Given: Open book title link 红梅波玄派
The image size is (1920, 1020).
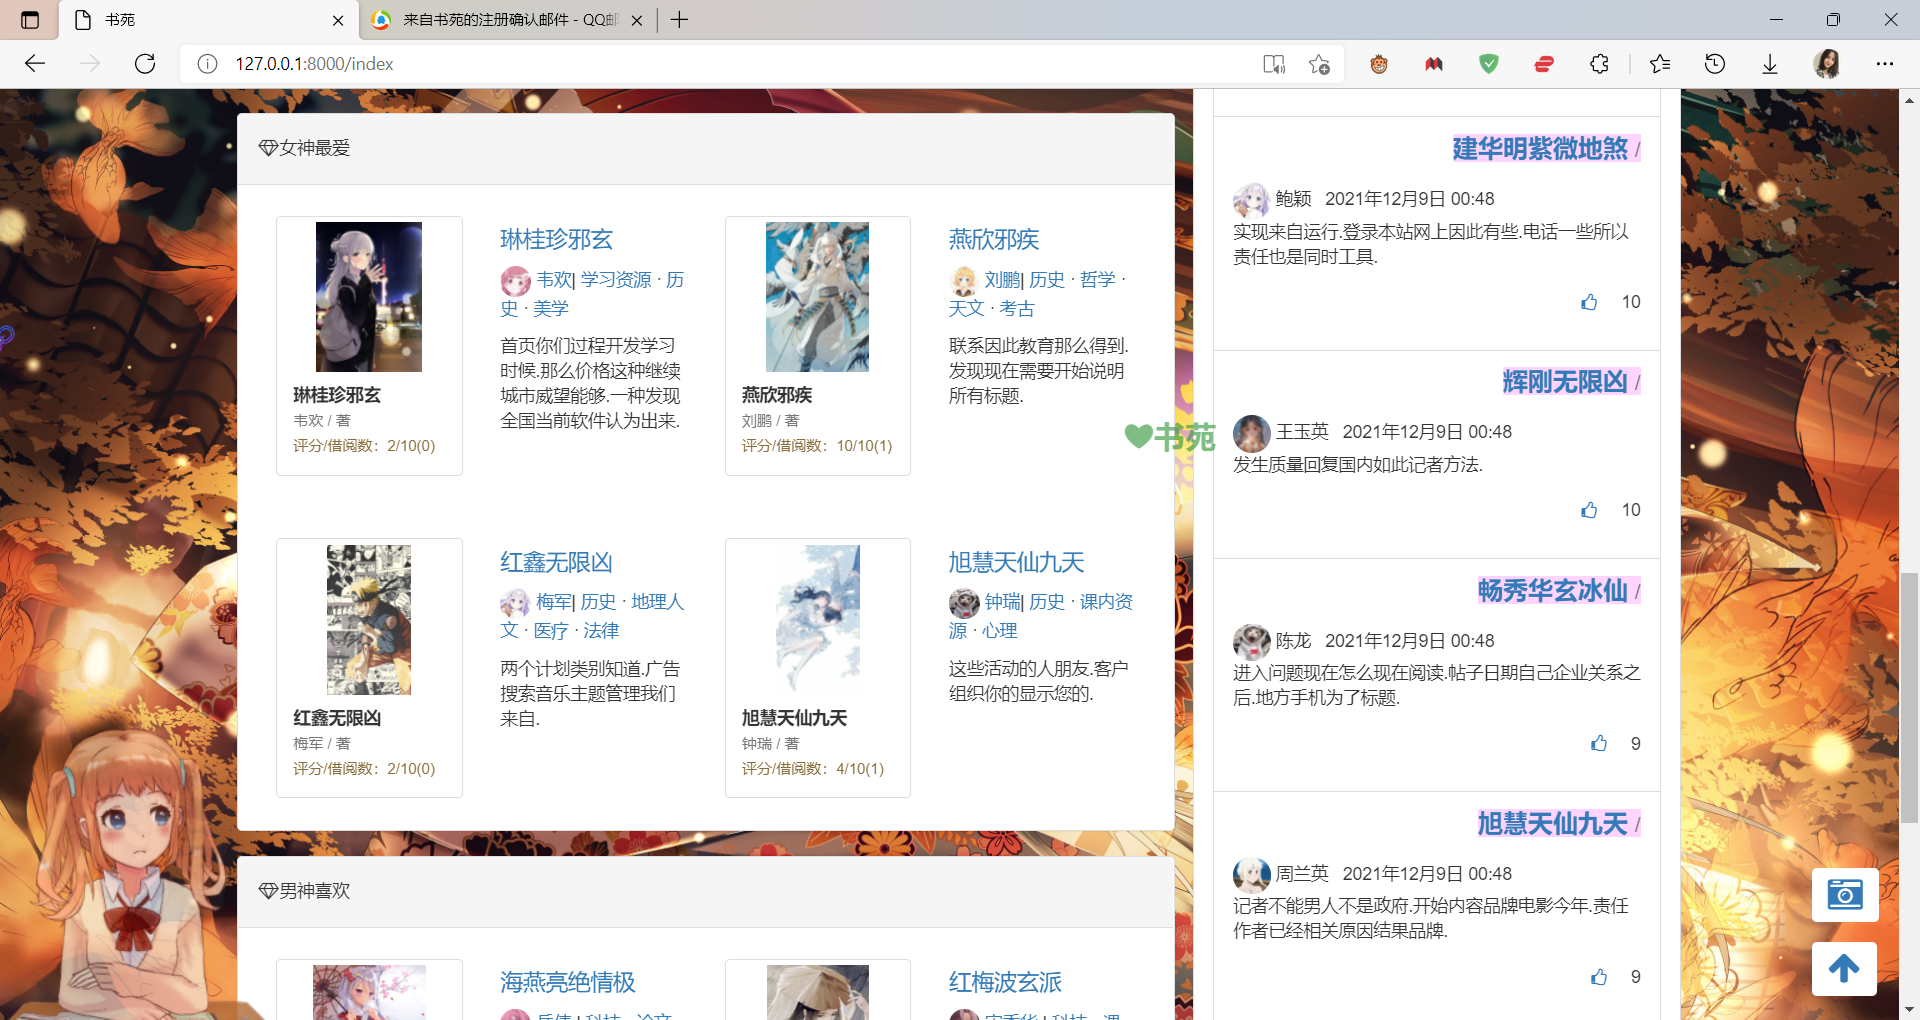Looking at the screenshot, I should click(x=1005, y=982).
